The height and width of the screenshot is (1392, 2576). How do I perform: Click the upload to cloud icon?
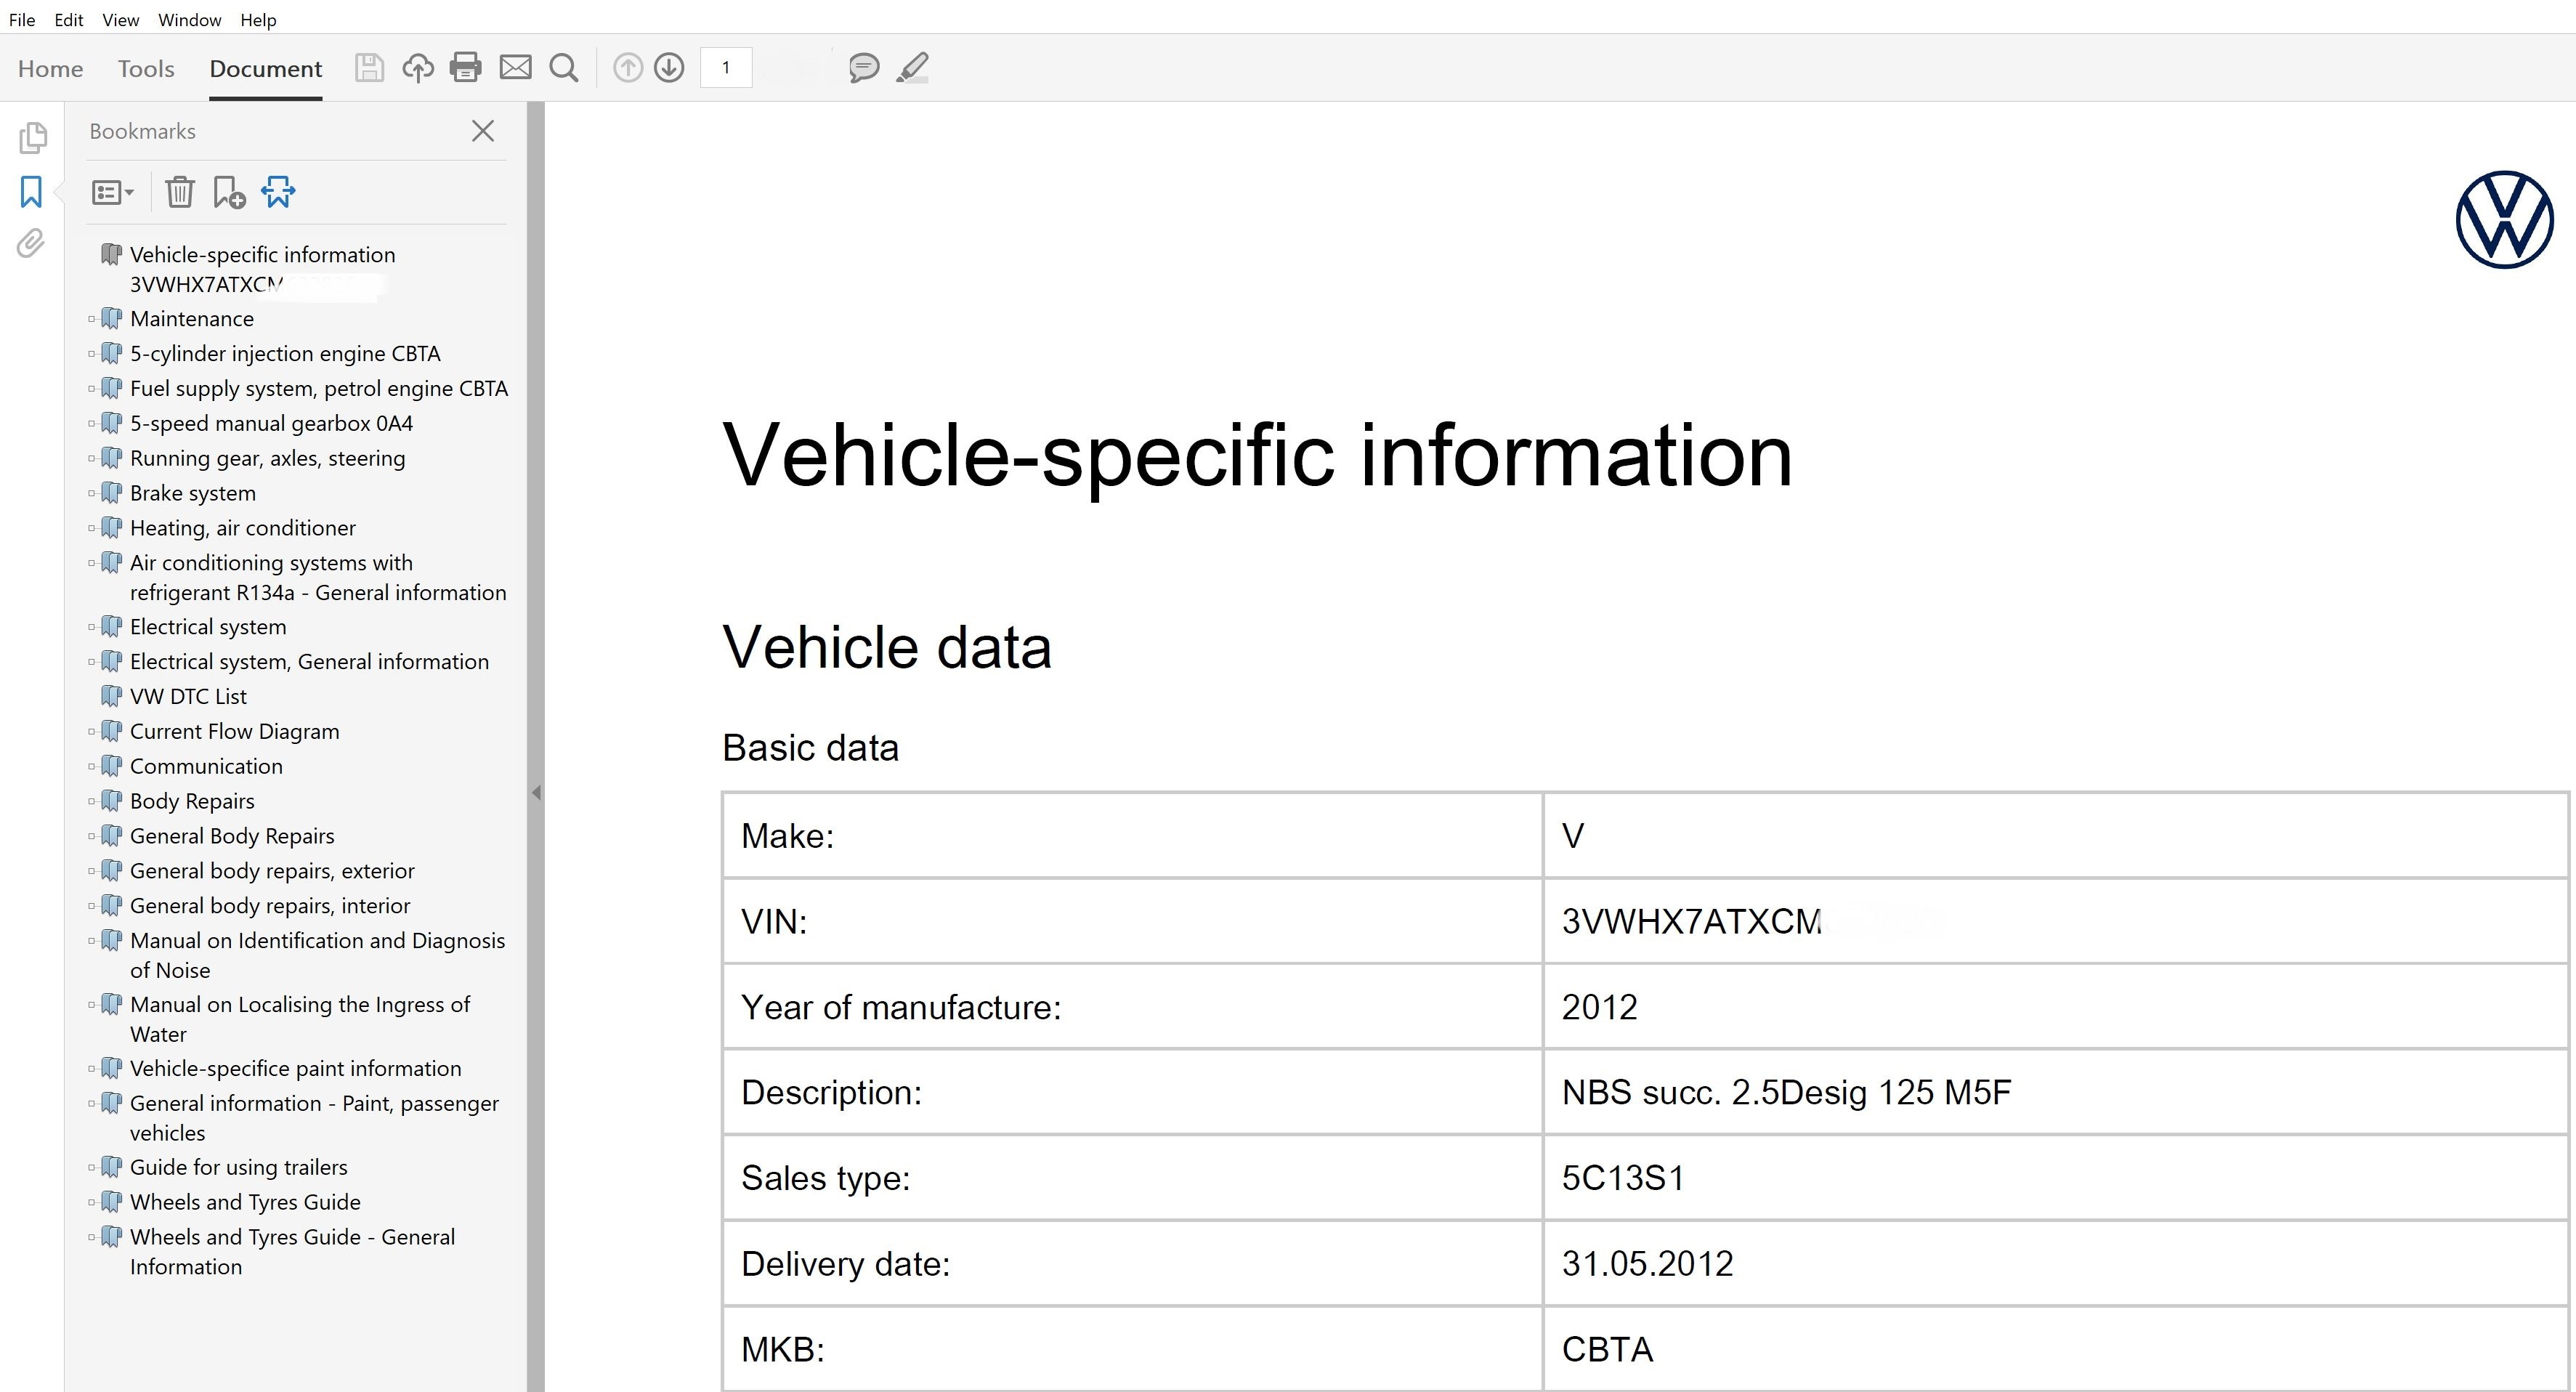[x=418, y=68]
